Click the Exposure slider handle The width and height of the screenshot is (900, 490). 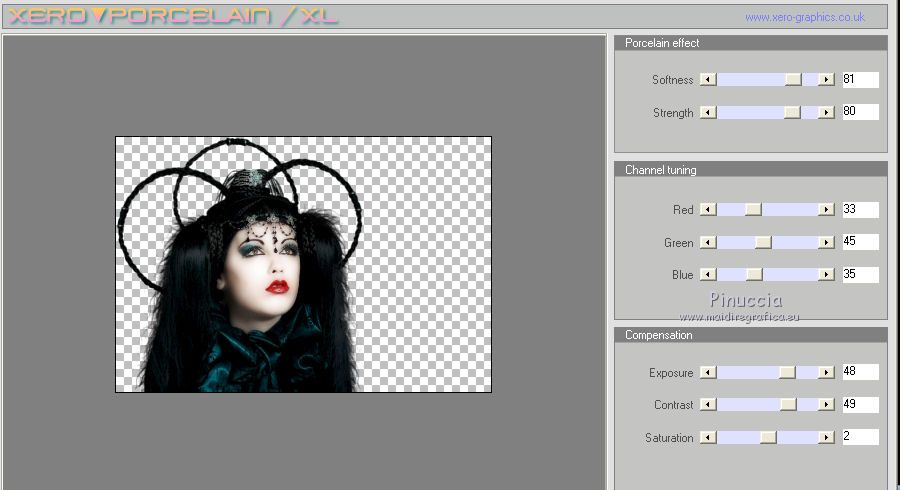pos(787,372)
